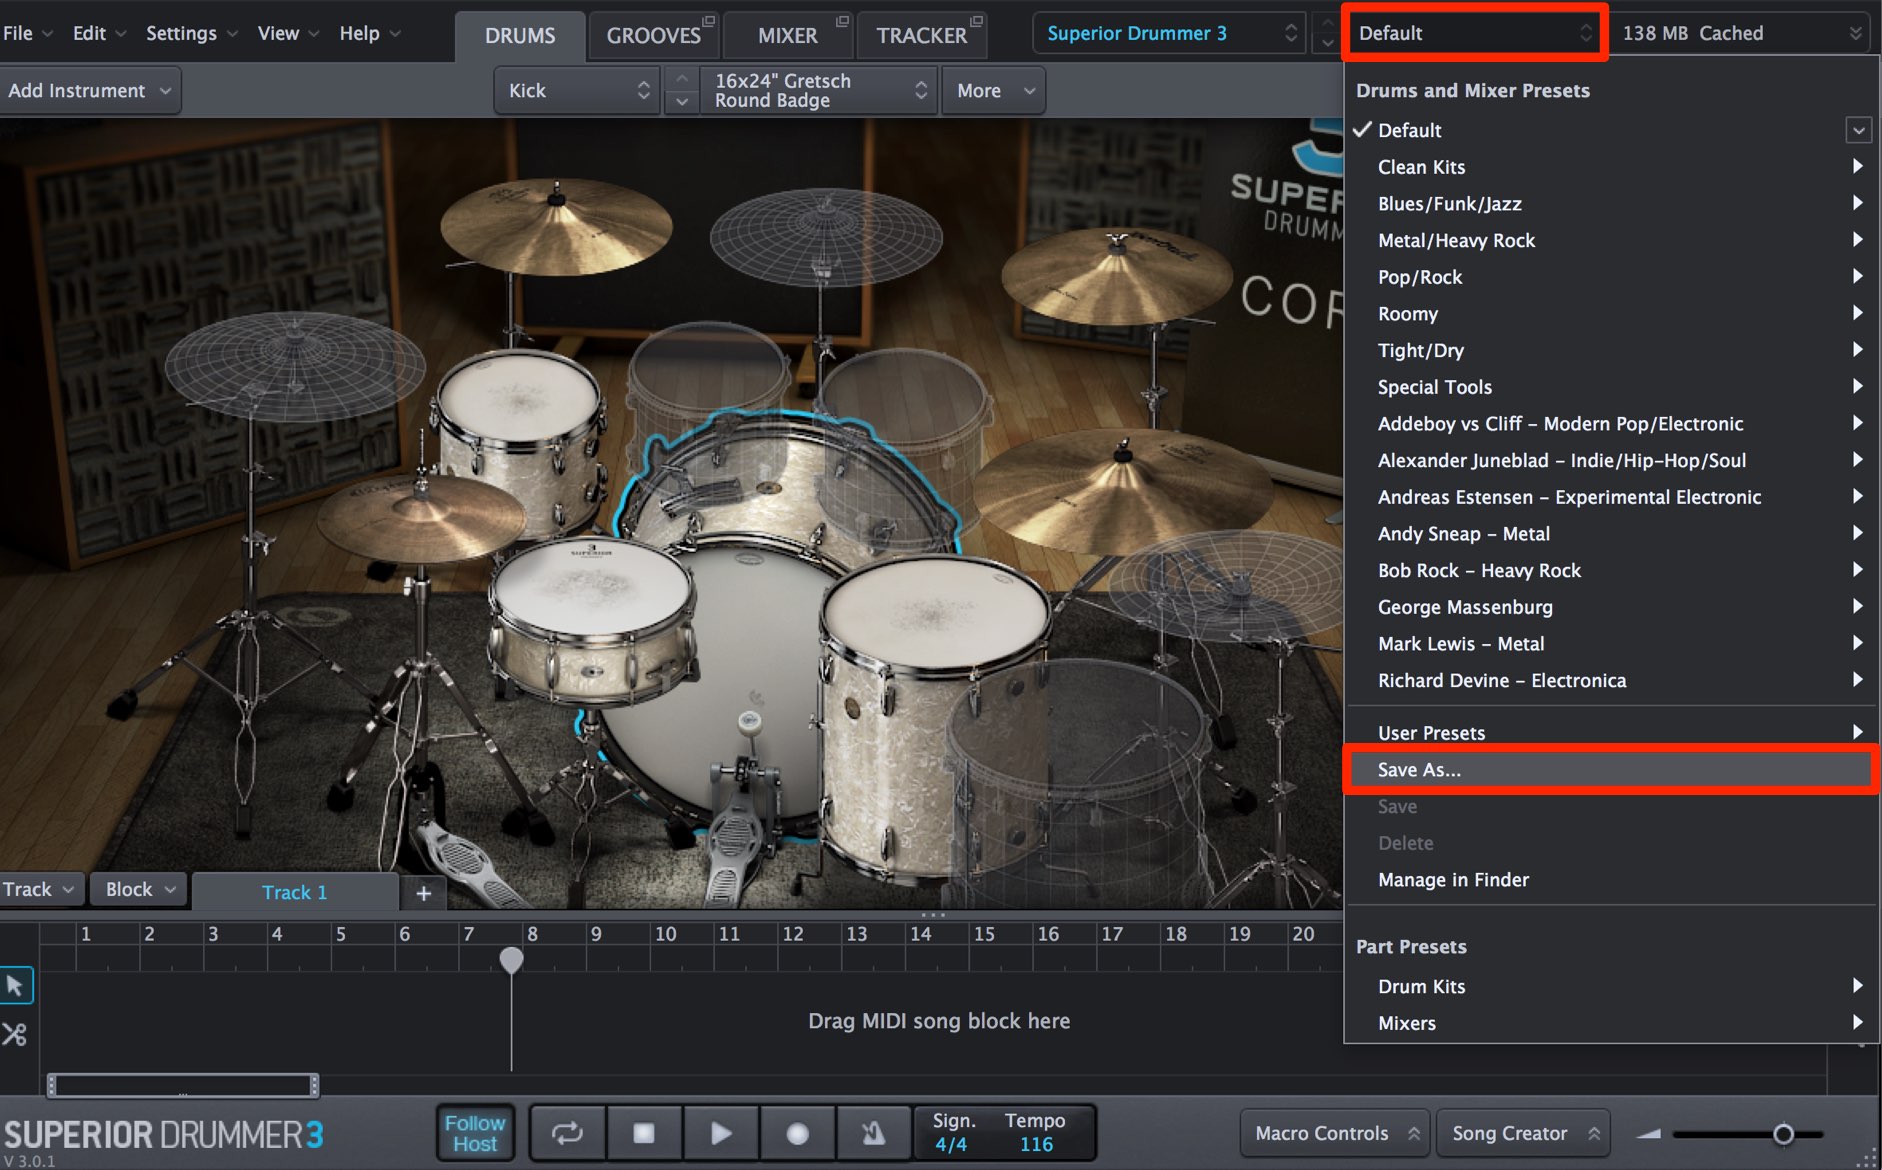Pop out the MIXER tab window icon

[842, 21]
